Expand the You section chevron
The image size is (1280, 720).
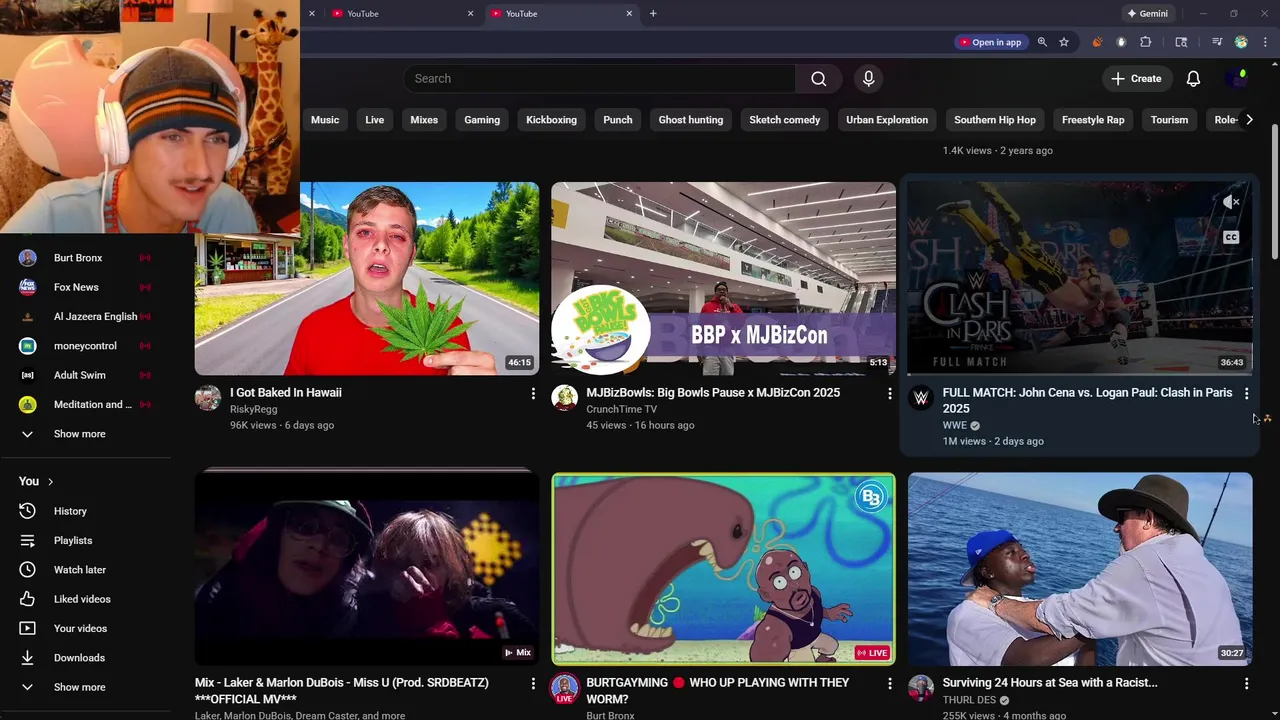50,482
